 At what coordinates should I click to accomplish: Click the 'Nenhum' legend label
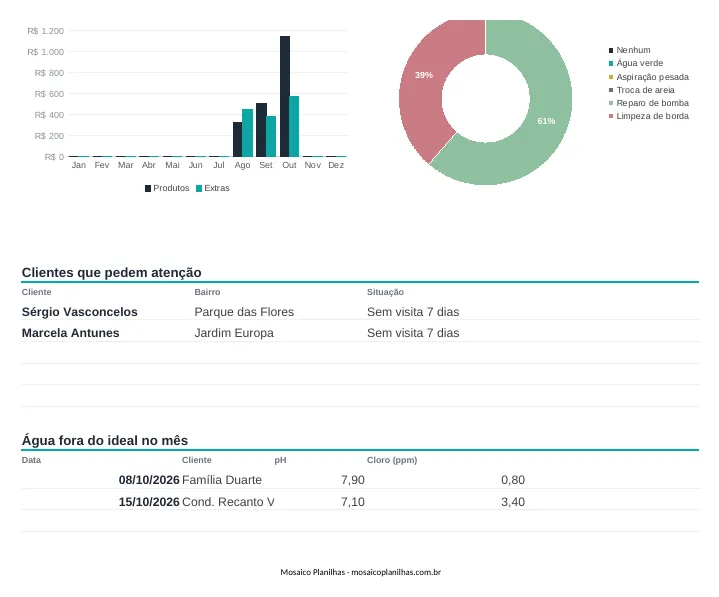click(x=633, y=50)
